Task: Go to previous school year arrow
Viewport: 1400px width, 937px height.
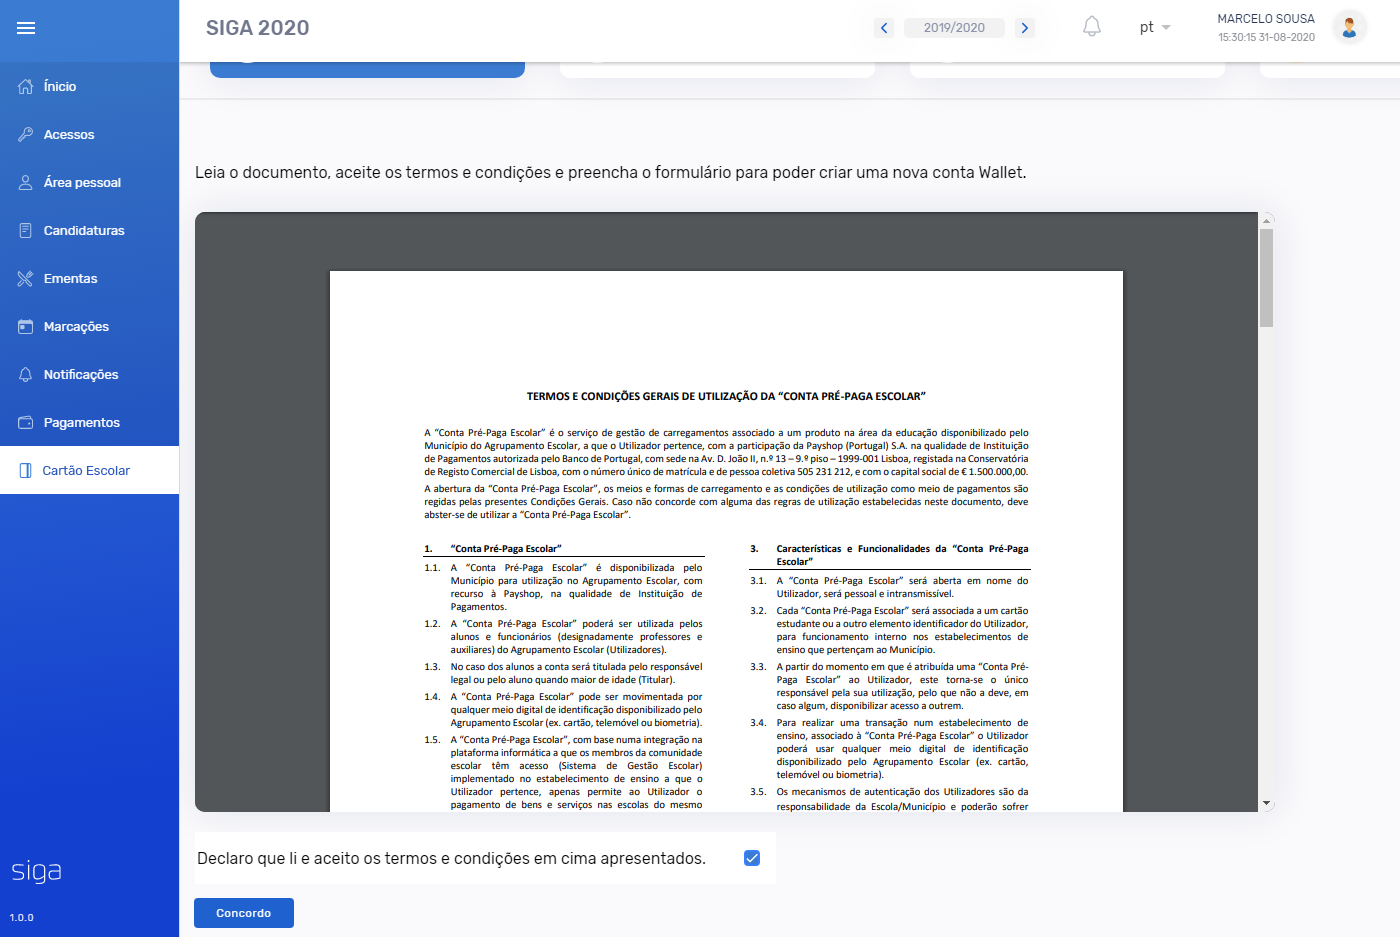Action: tap(884, 28)
